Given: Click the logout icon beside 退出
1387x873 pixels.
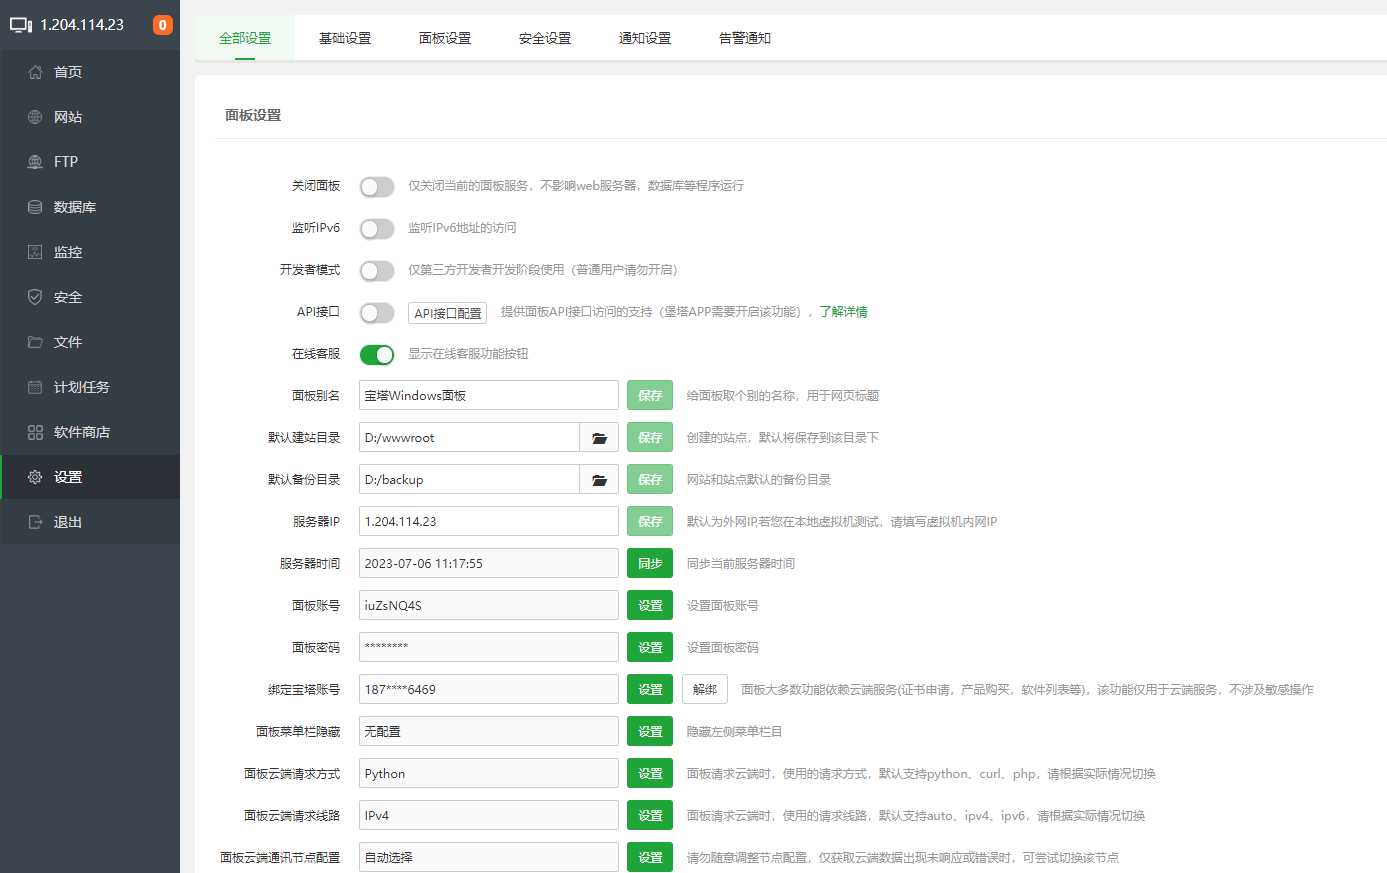Looking at the screenshot, I should pos(35,522).
